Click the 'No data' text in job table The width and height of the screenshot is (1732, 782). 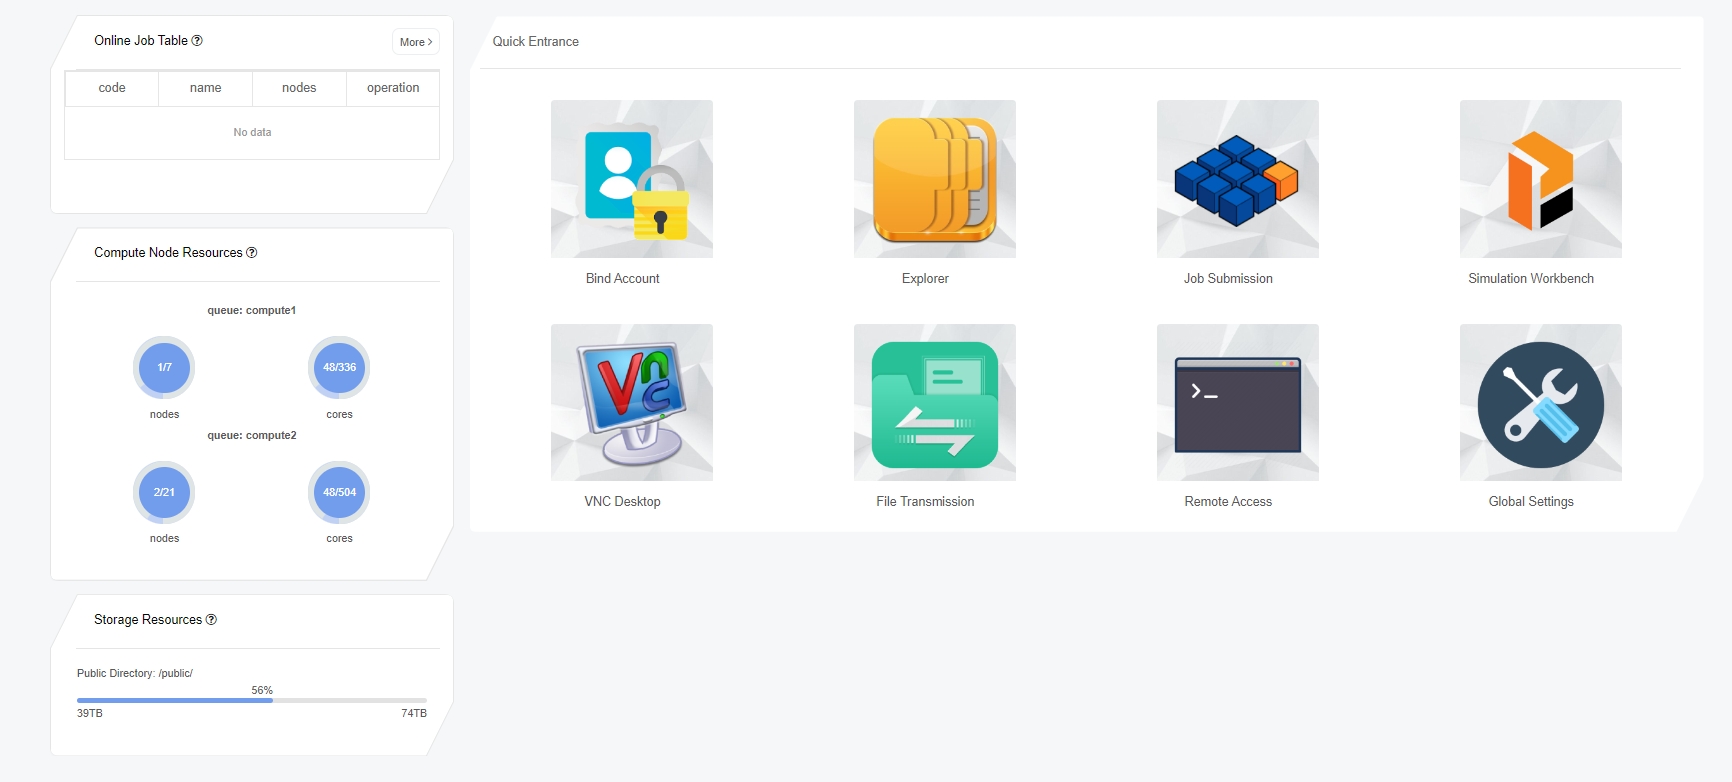click(252, 132)
